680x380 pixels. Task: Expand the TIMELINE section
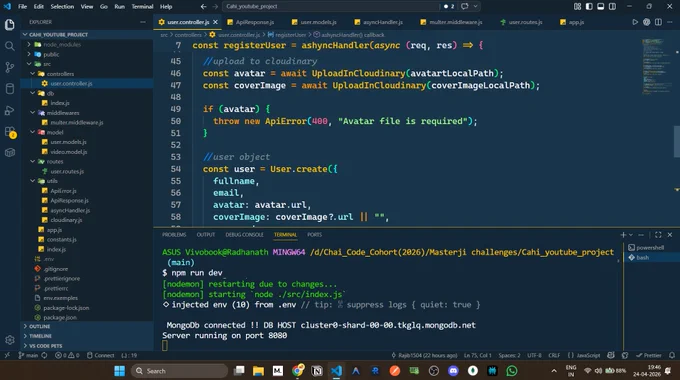40,336
